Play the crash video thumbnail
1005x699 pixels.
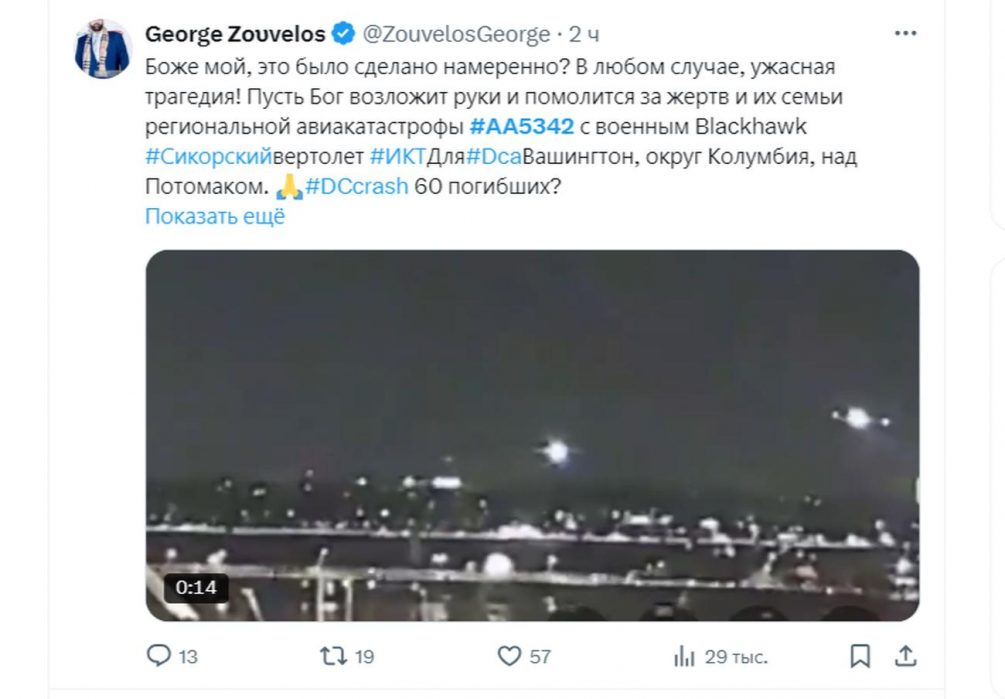[532, 435]
